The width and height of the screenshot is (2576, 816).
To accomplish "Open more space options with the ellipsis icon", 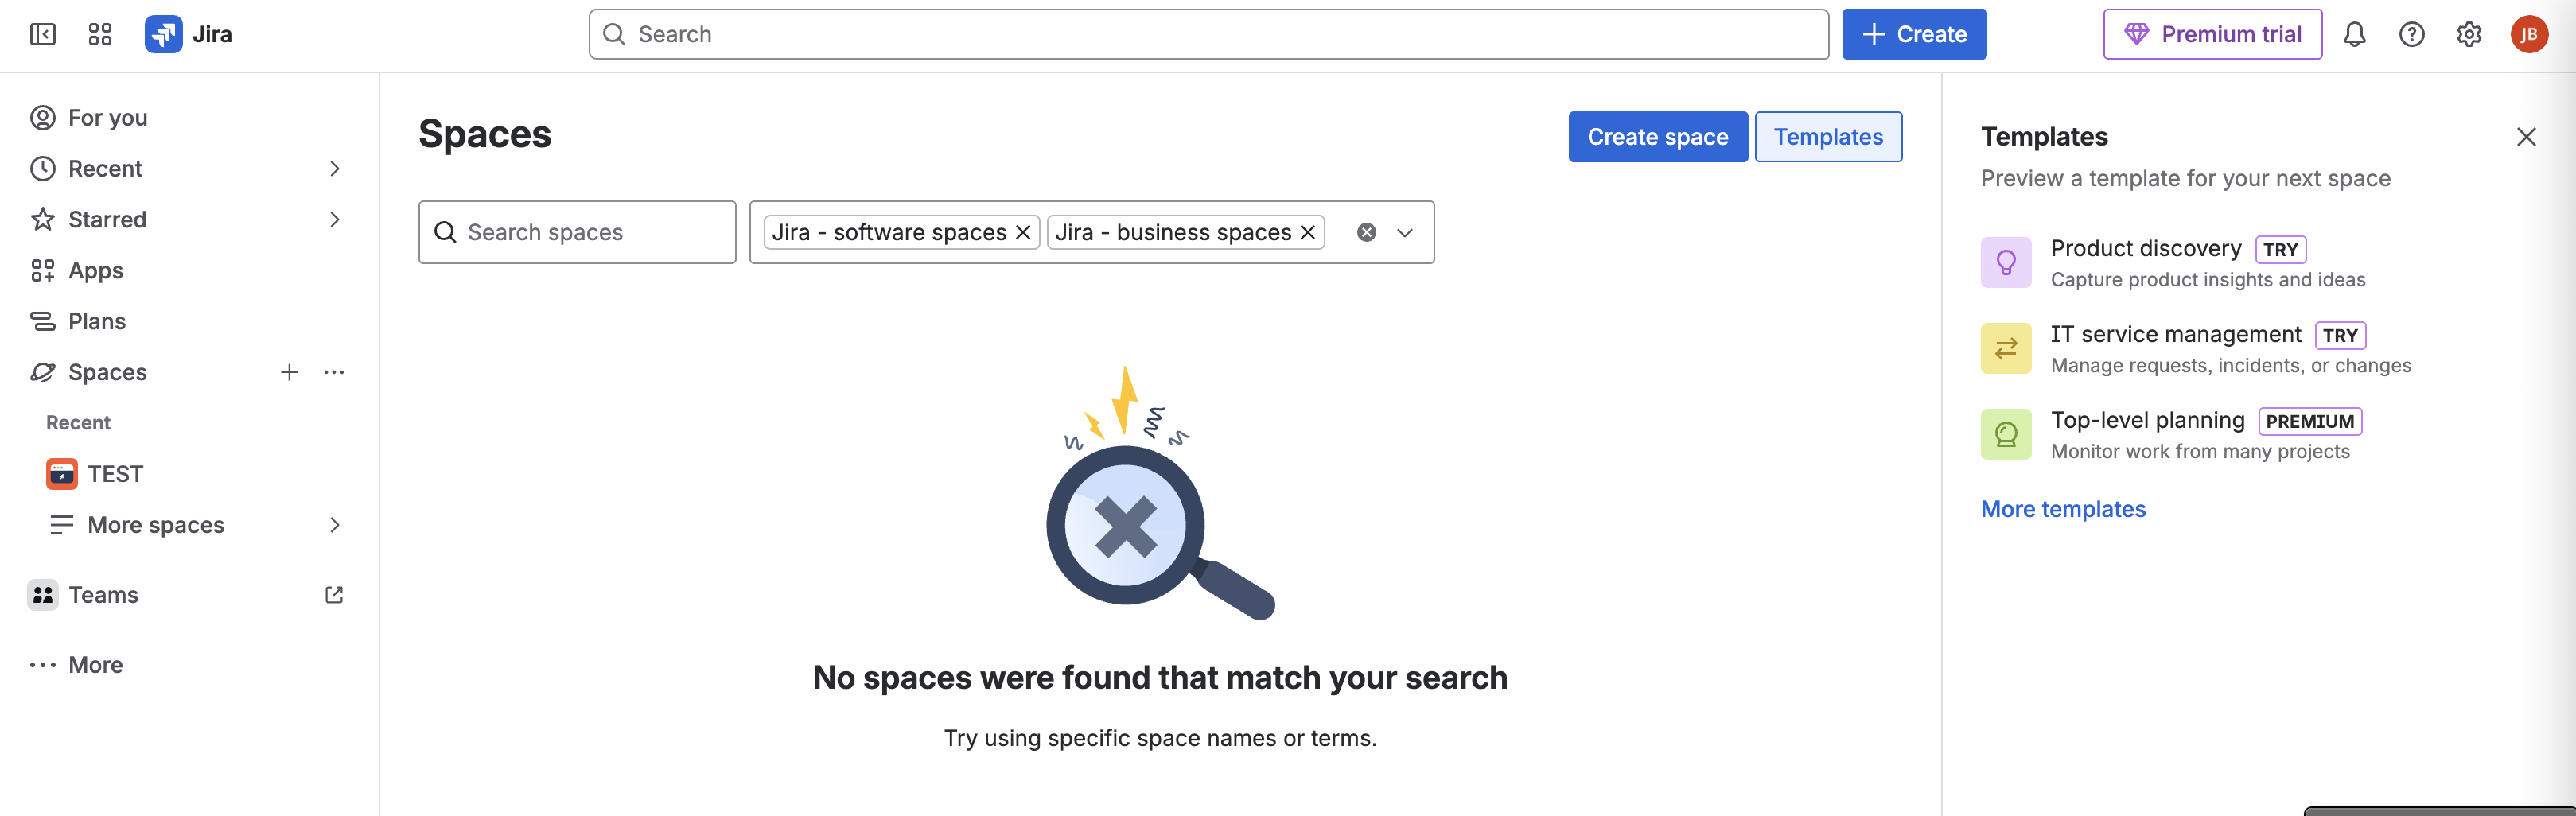I will click(334, 372).
